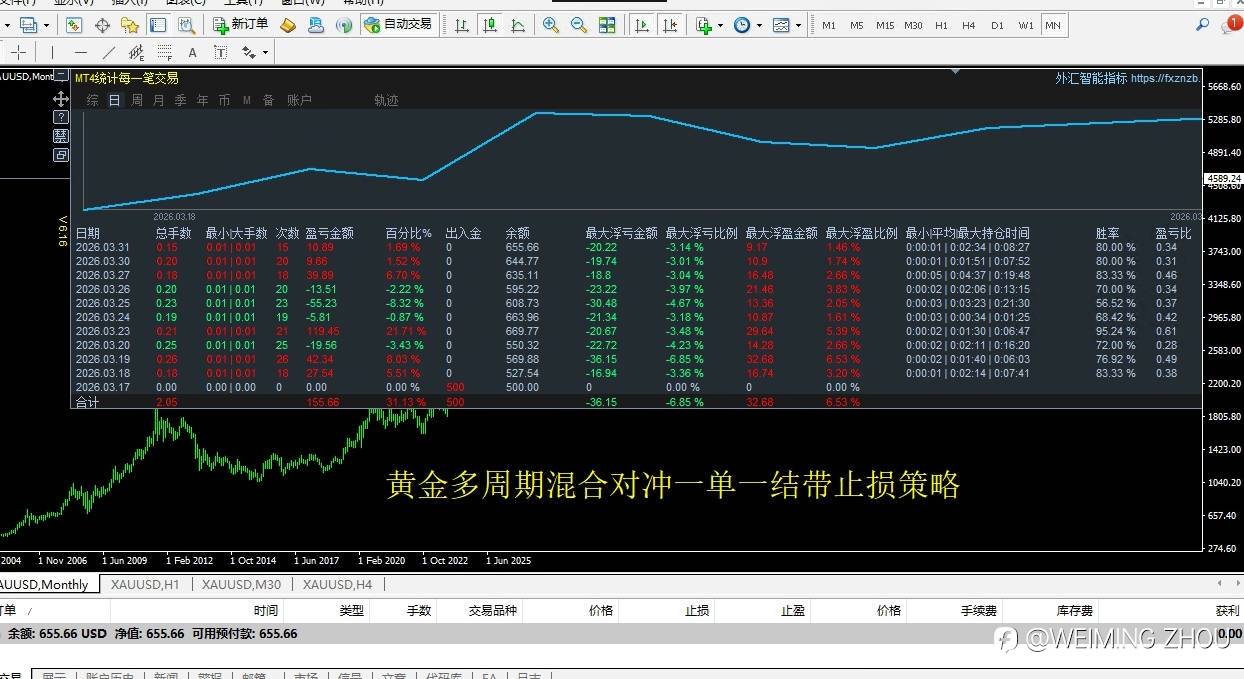Open the notifications chat bubble icon
The height and width of the screenshot is (679, 1244).
1231,25
